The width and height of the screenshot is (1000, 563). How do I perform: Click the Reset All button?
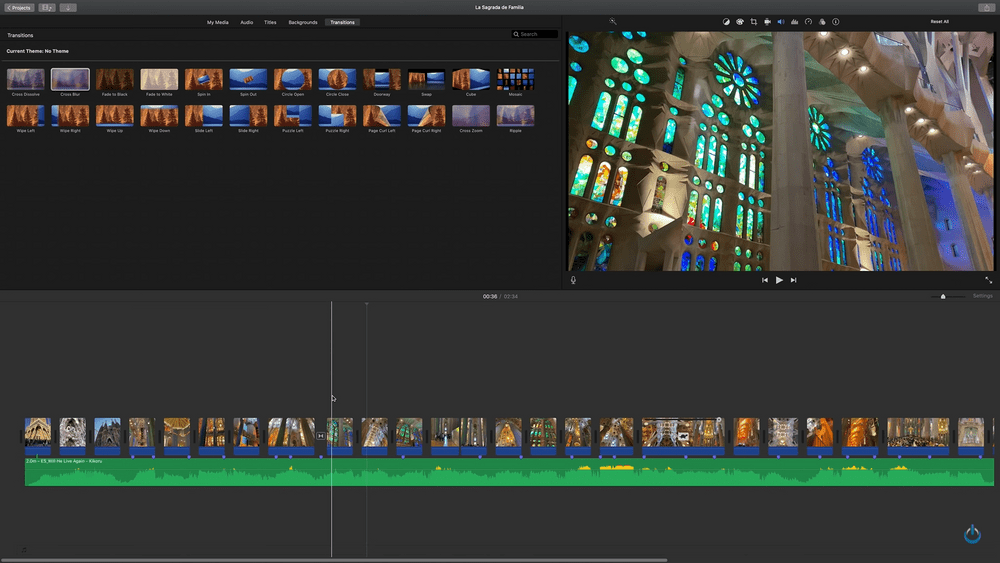pos(939,21)
